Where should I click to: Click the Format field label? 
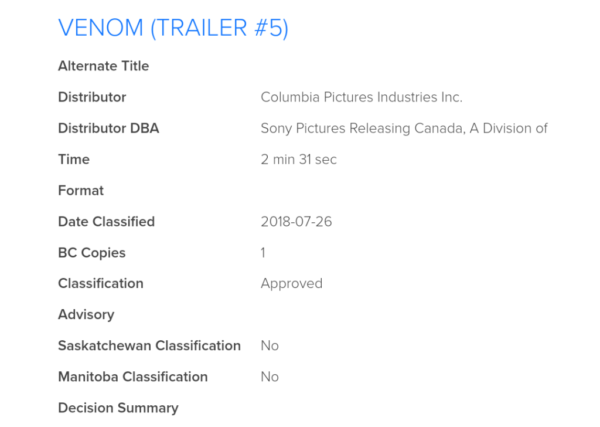pyautogui.click(x=81, y=190)
